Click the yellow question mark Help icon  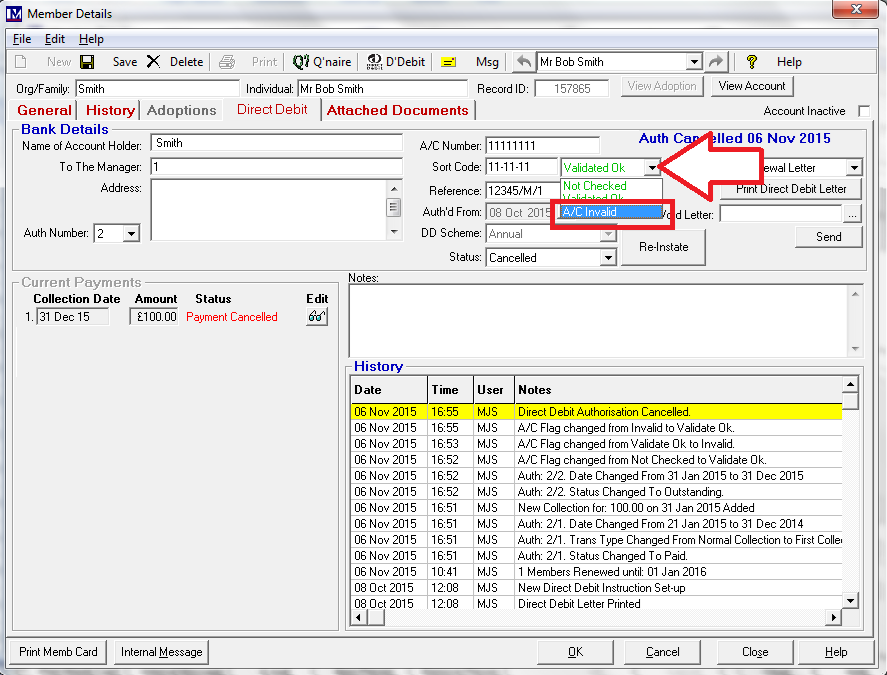pyautogui.click(x=751, y=62)
